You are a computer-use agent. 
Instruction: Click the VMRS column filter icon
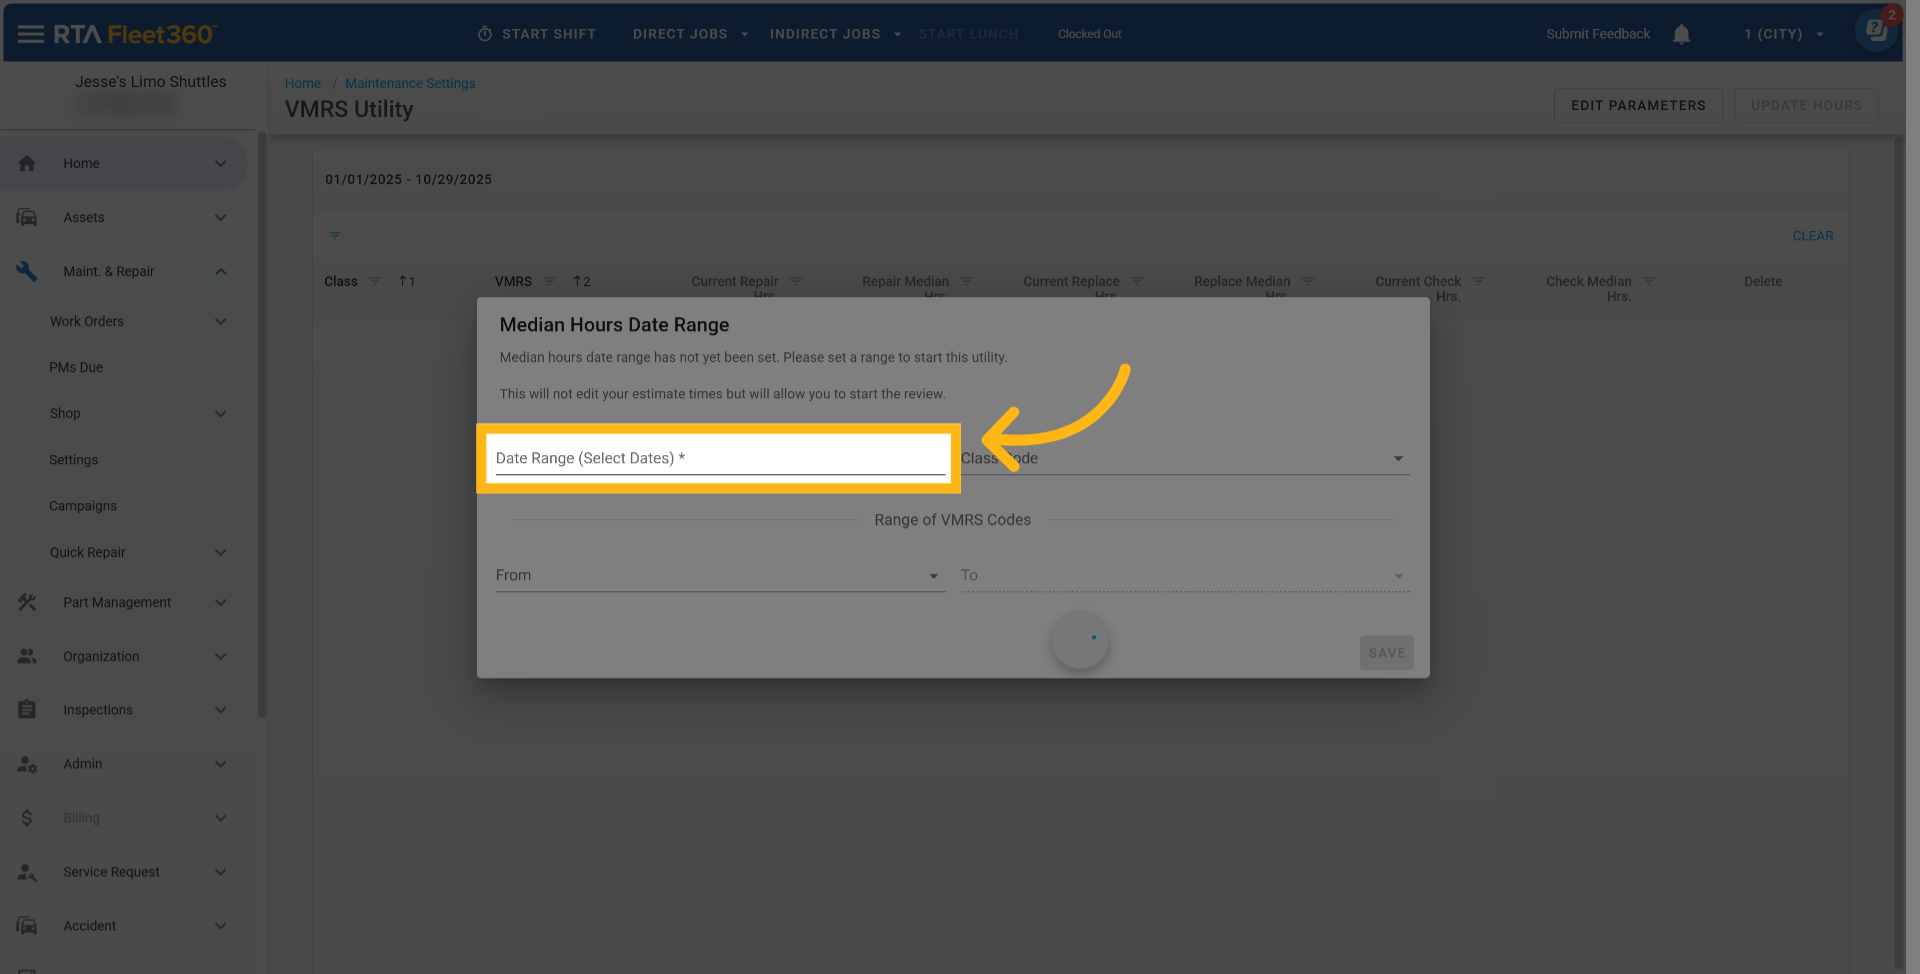point(549,281)
